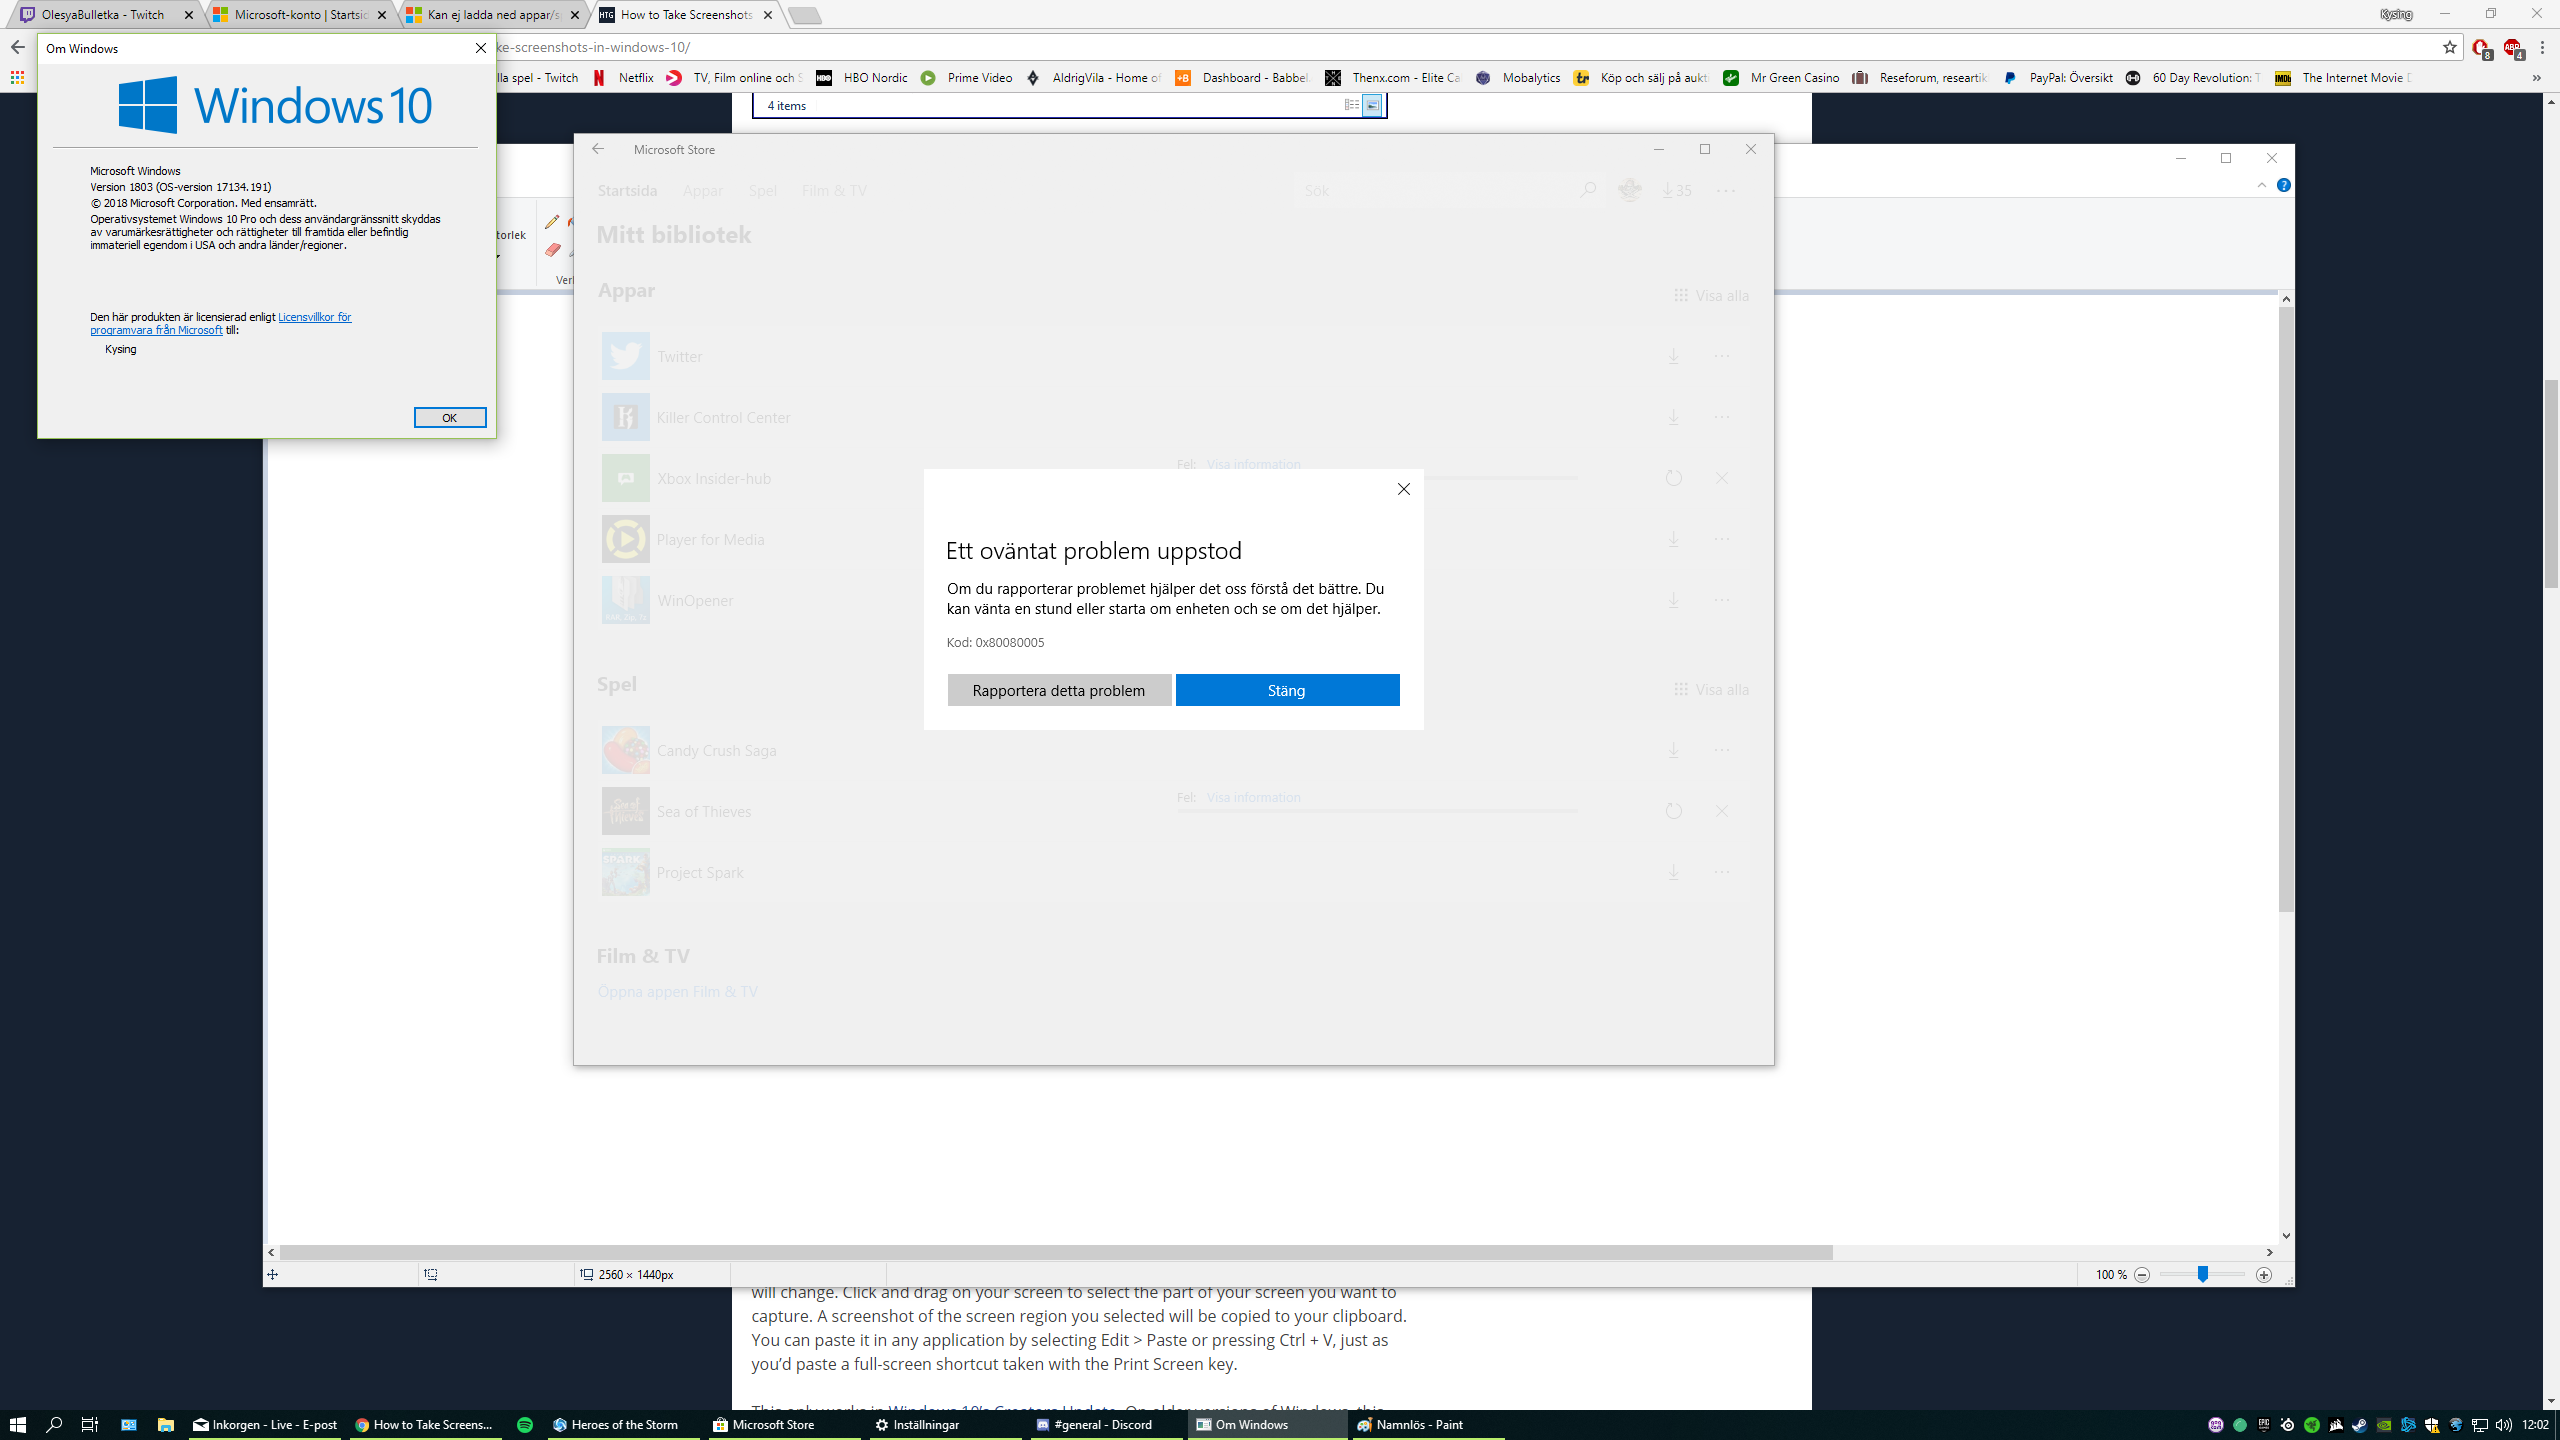2560x1440 pixels.
Task: Switch to the OlesyaBulletka - Twitch Chrome tab
Action: (103, 15)
